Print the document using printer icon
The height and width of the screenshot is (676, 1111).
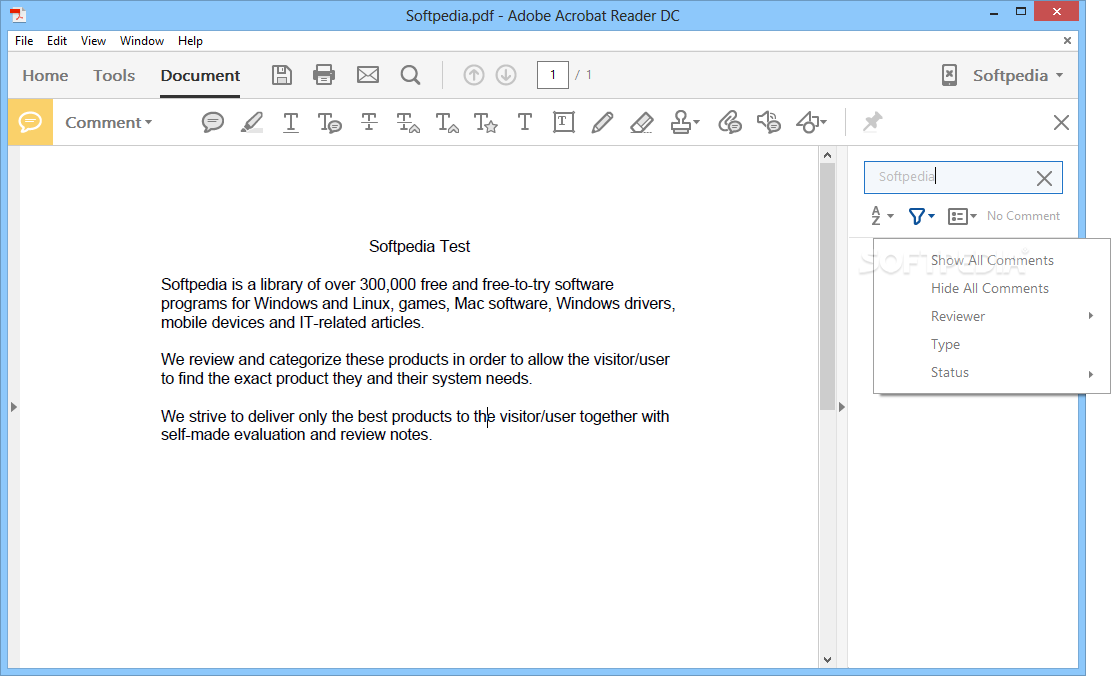click(324, 75)
